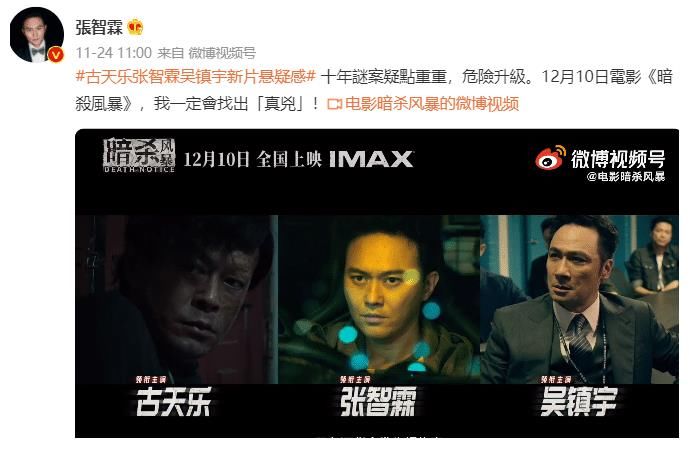The width and height of the screenshot is (689, 458).
Task: Click the 吴镇宇 character panel
Action: pyautogui.click(x=579, y=299)
